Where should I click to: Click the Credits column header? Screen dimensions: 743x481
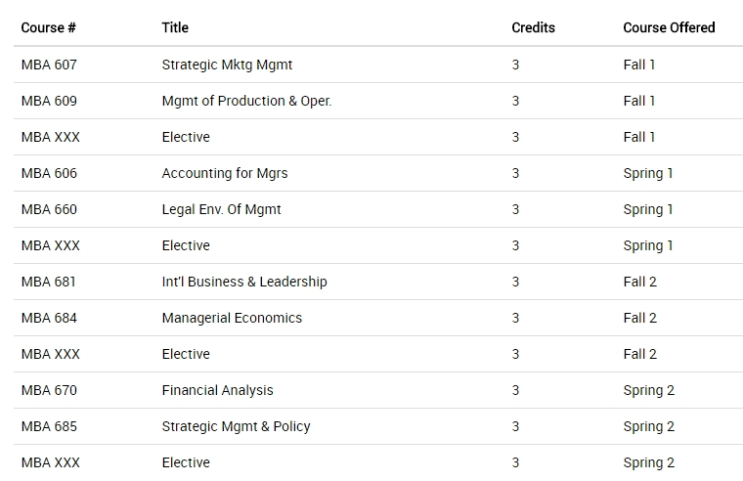tap(533, 27)
